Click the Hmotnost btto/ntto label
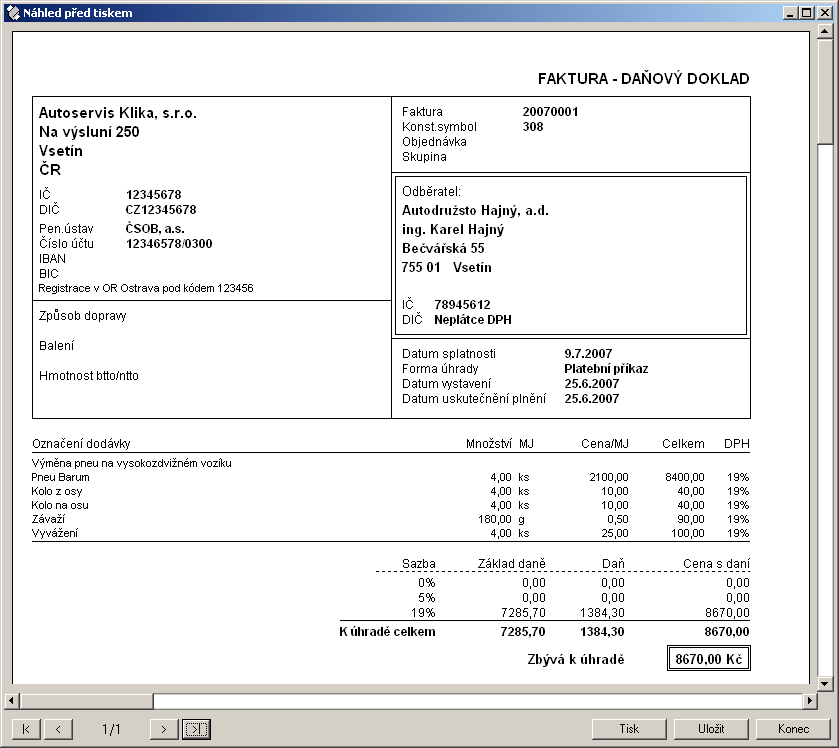 [88, 376]
